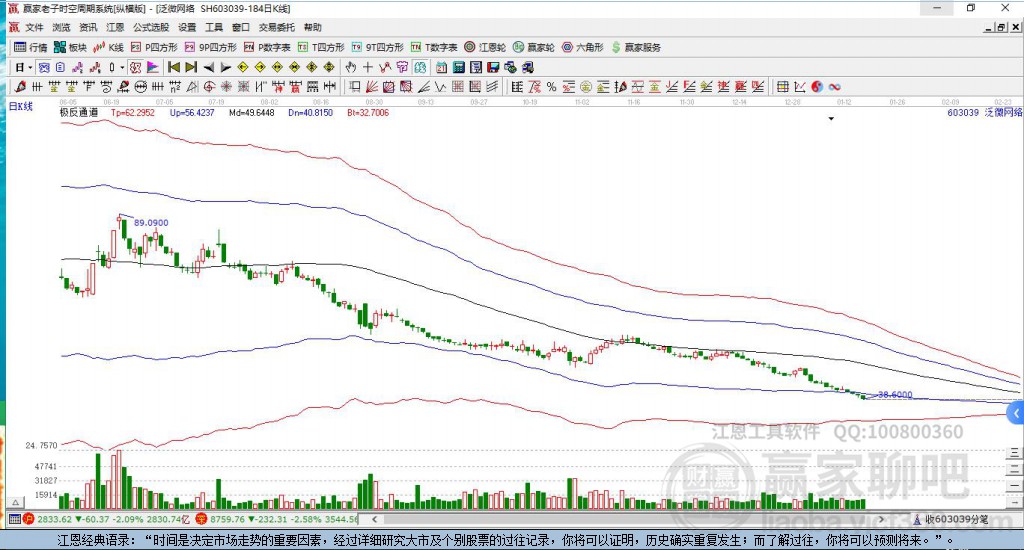The height and width of the screenshot is (550, 1024).
Task: Click the crosshair cursor tool
Action: (368, 67)
